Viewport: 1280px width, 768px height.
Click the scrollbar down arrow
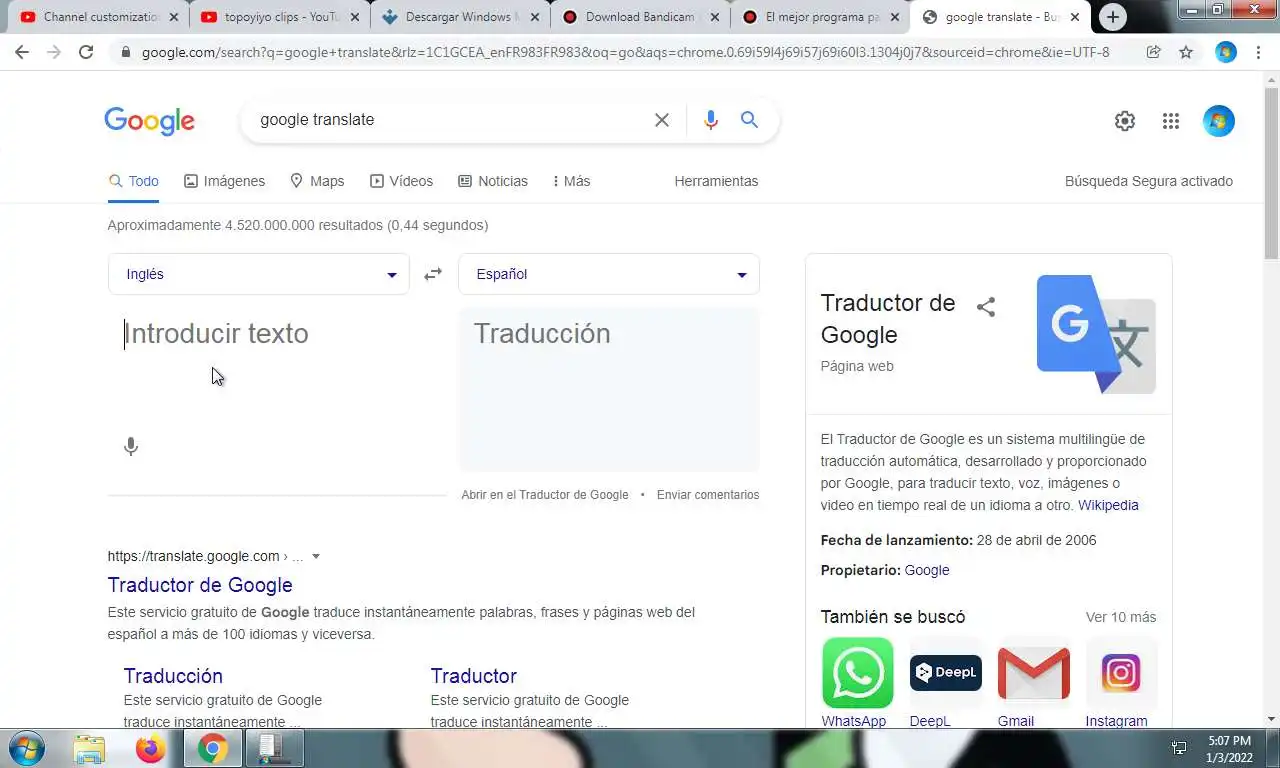click(1272, 719)
